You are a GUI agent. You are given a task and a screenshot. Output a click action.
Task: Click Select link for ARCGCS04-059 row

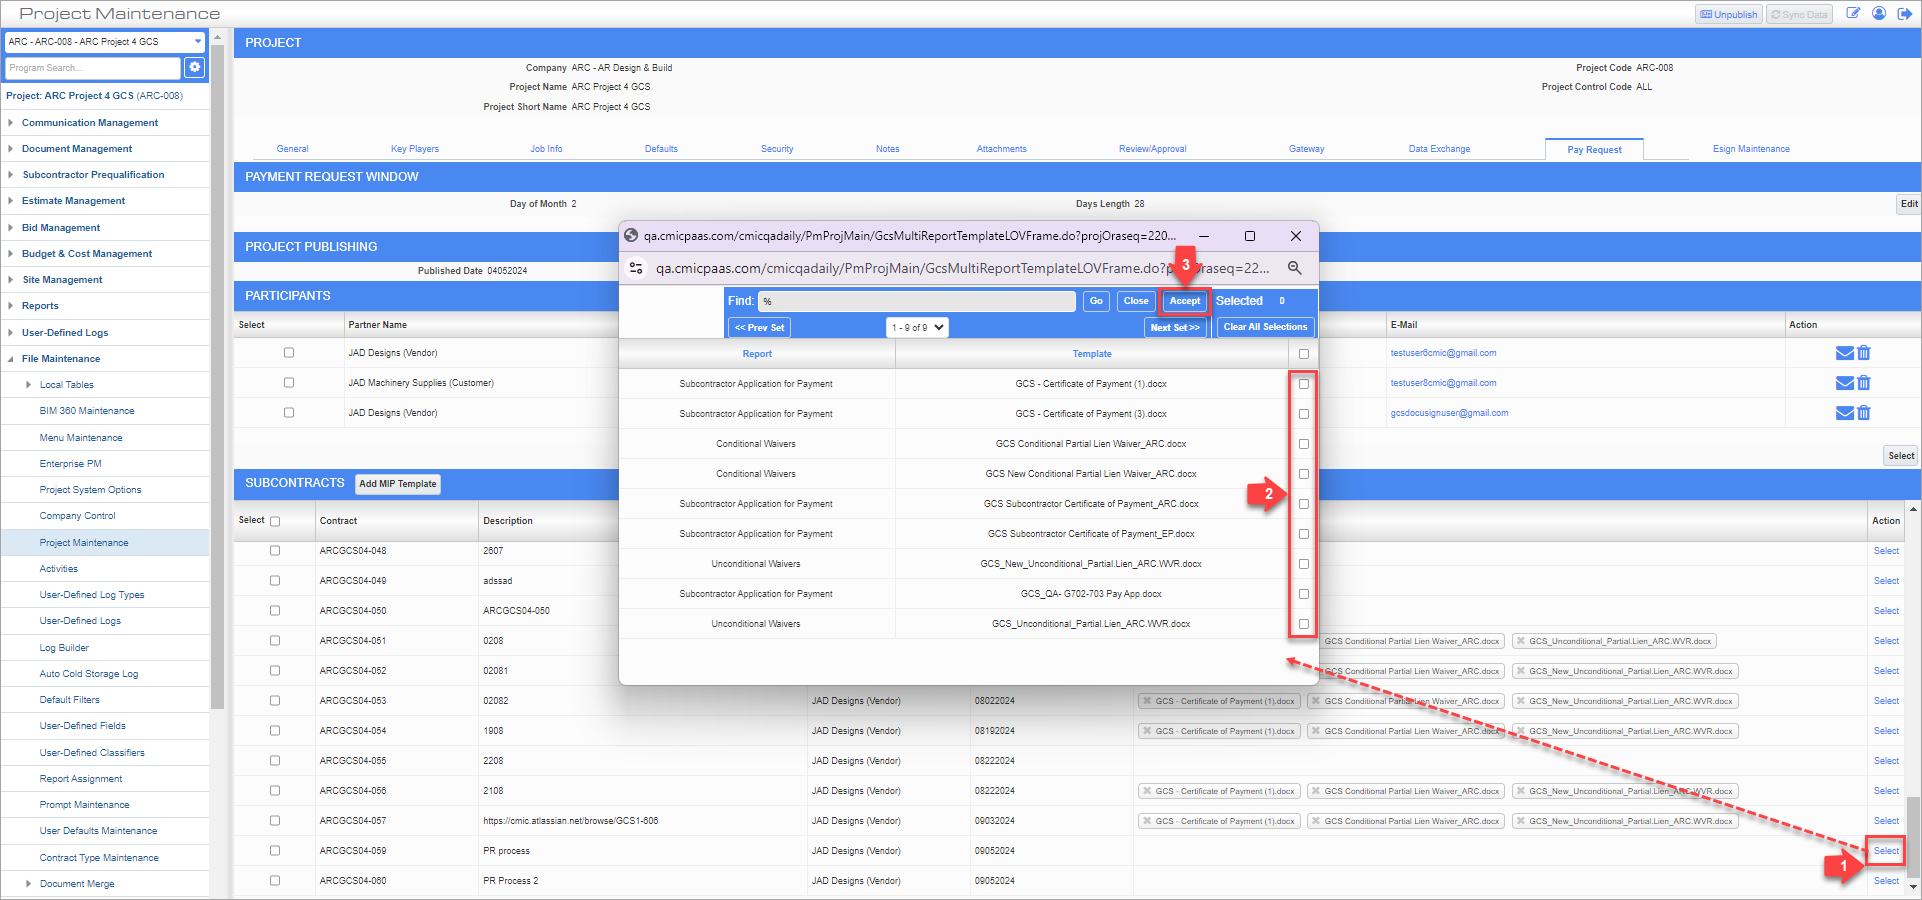click(x=1886, y=851)
